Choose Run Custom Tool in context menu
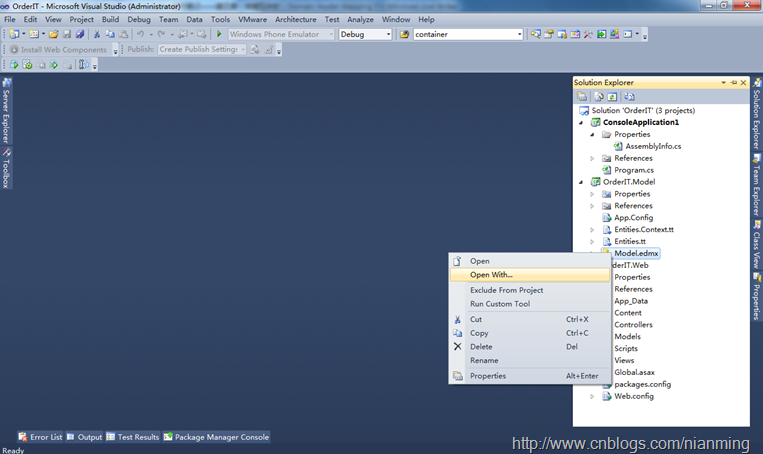763x454 pixels. [529, 304]
